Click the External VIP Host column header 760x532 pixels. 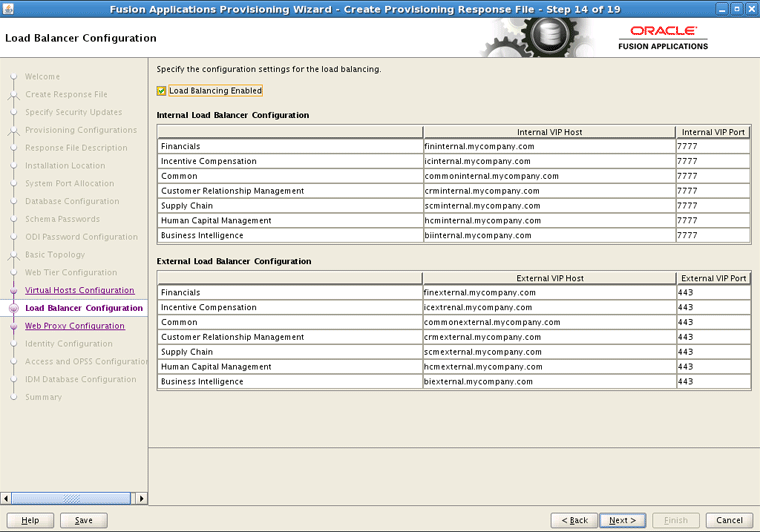click(550, 278)
